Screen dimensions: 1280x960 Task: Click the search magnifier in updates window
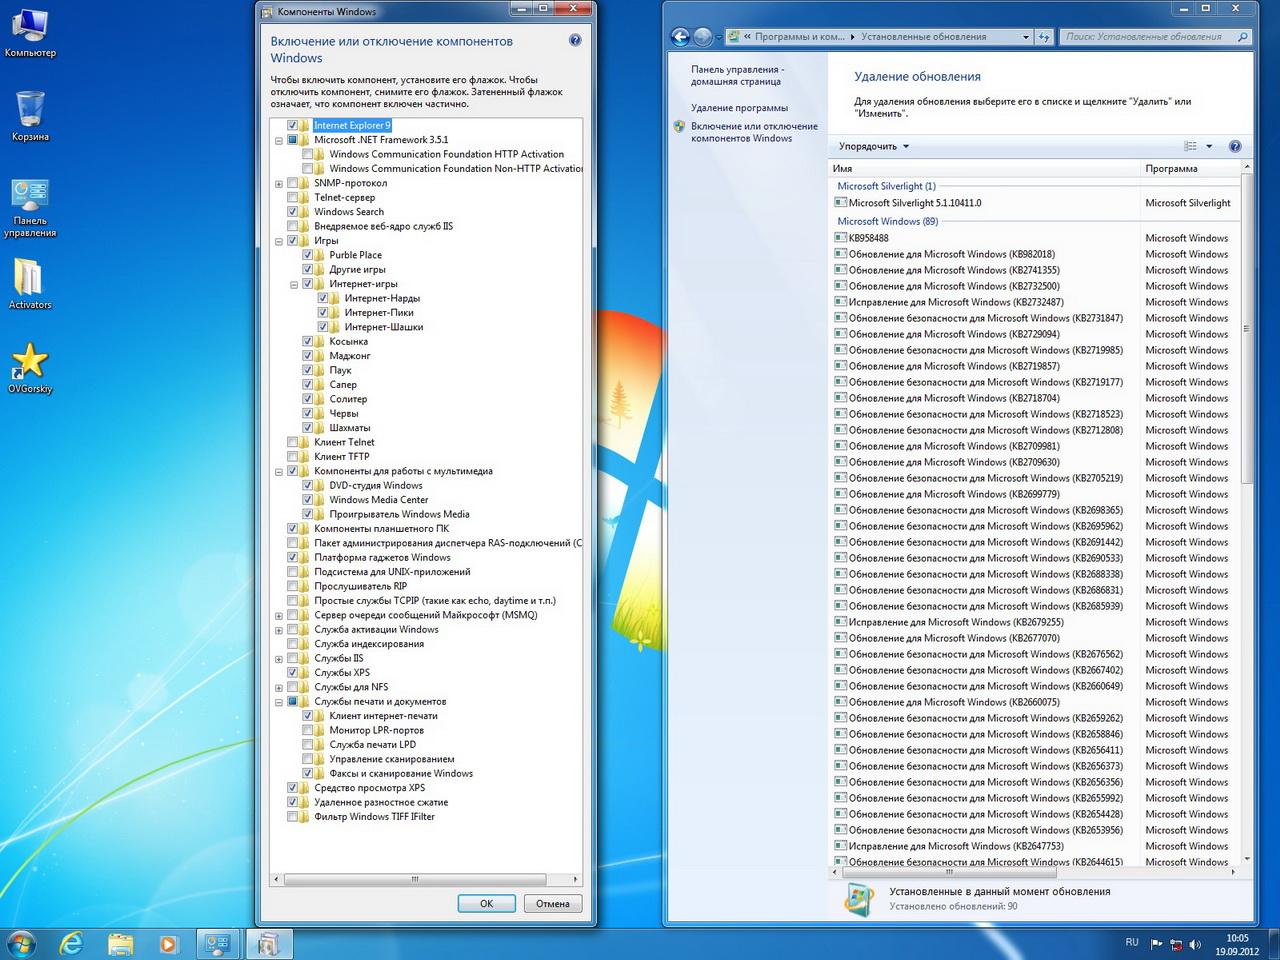tap(1243, 37)
